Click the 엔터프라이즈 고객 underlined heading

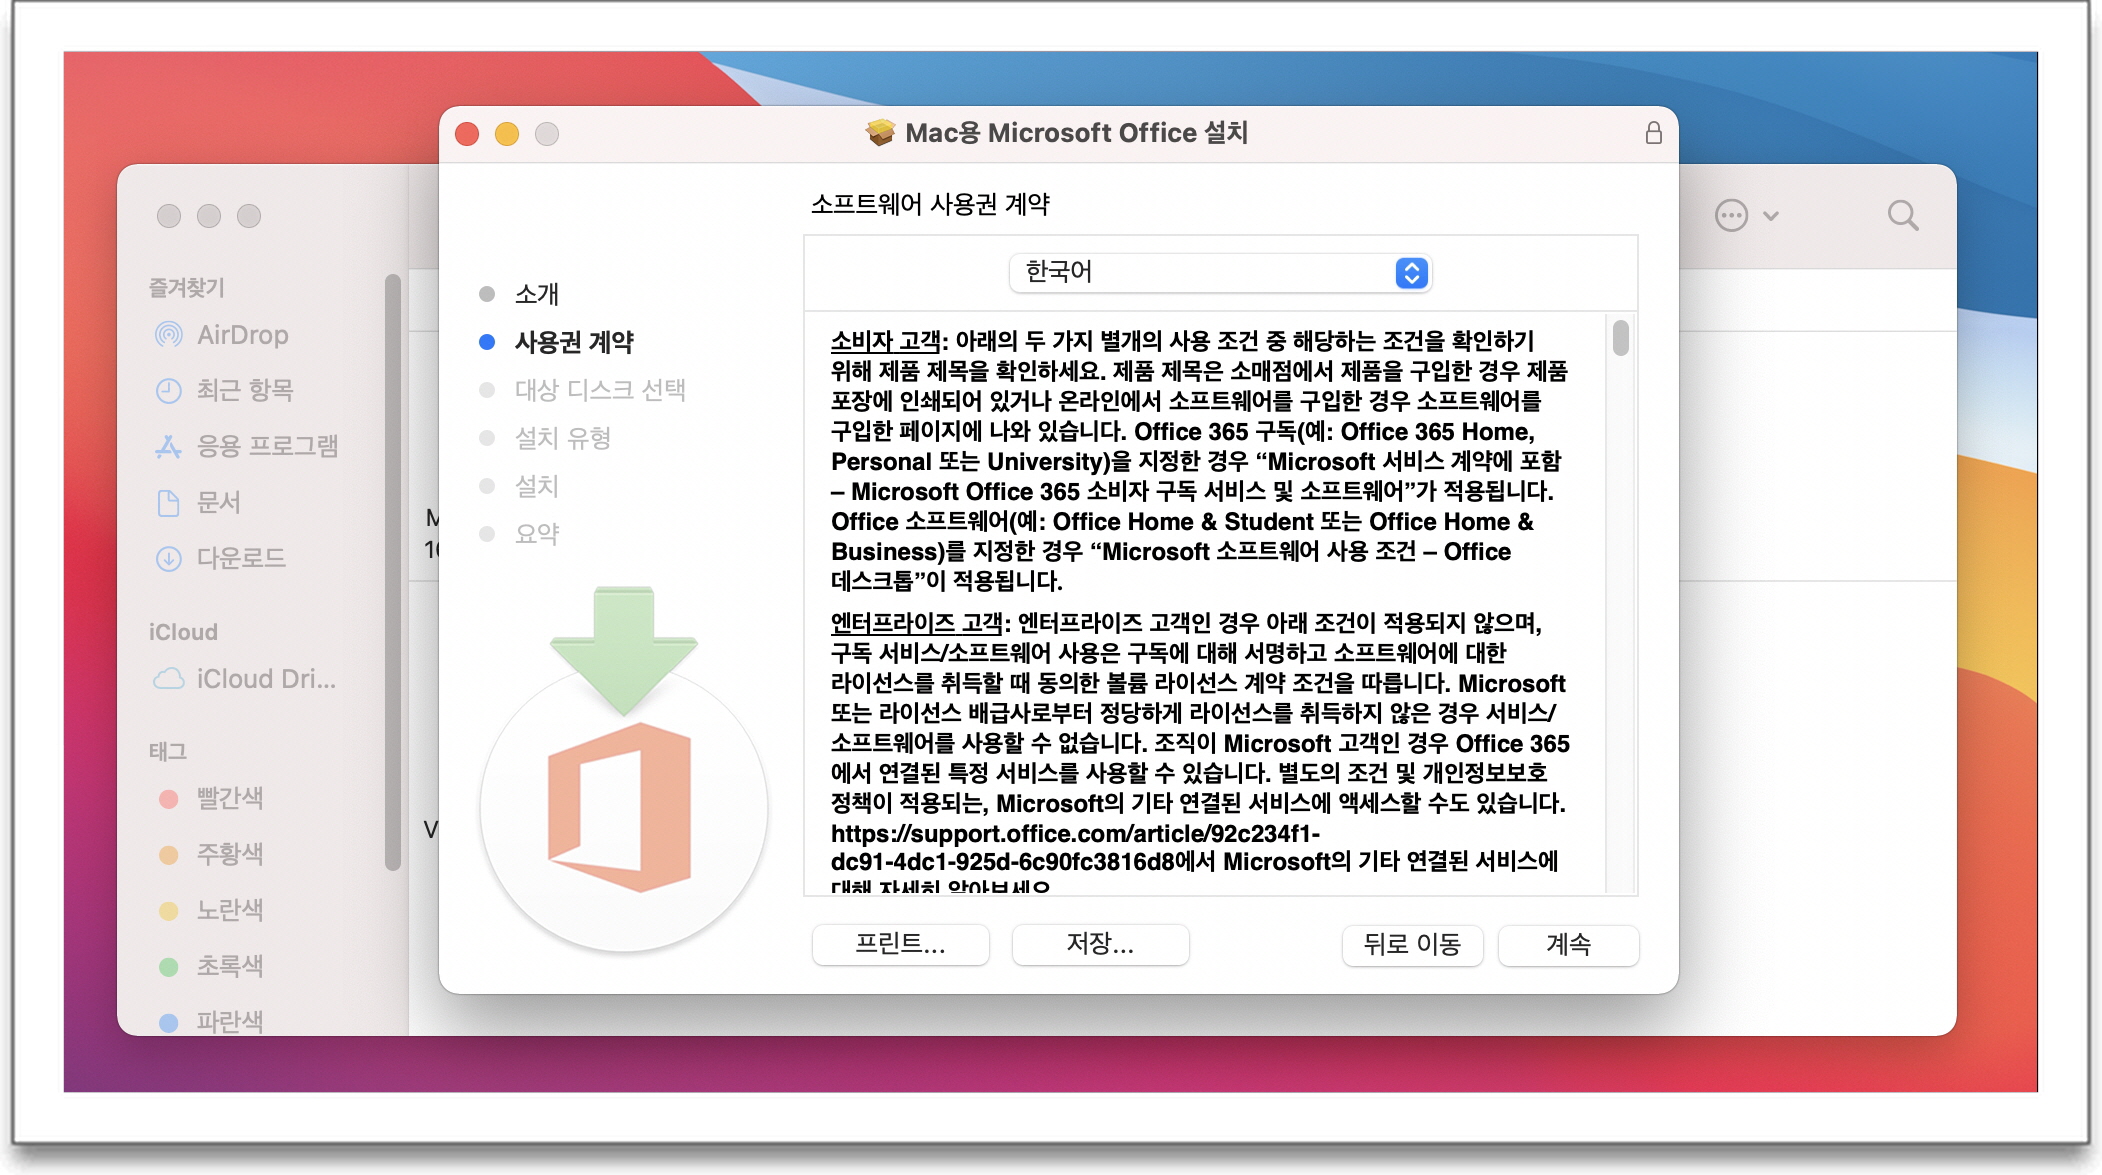[916, 623]
